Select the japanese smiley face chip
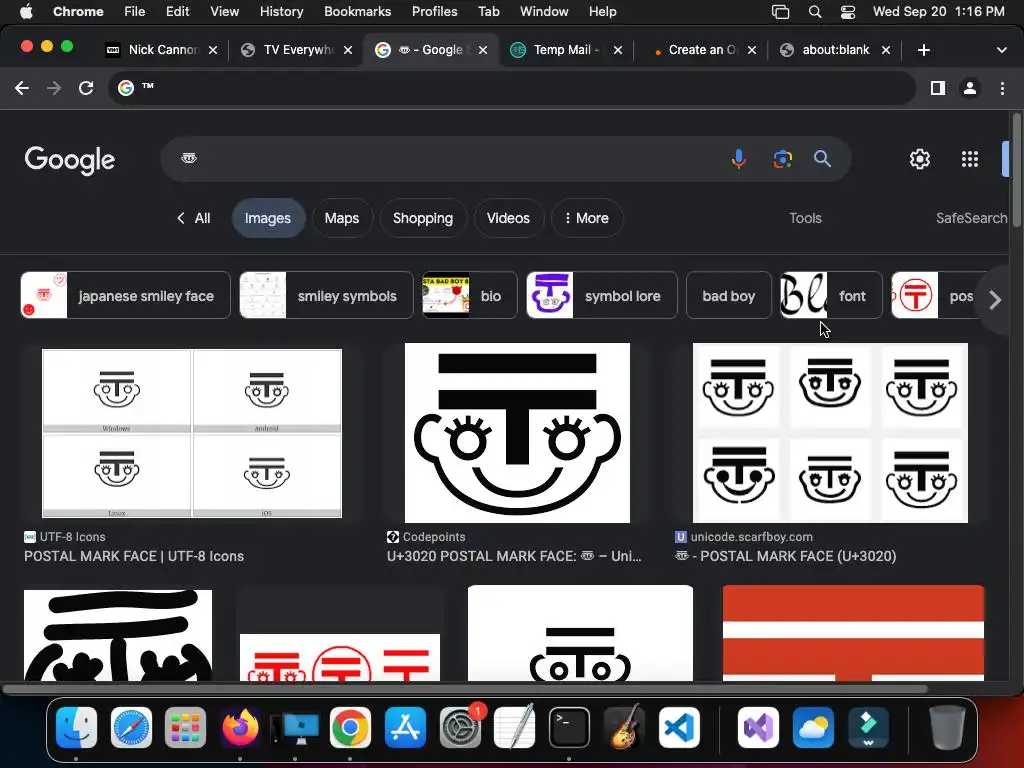 tap(125, 295)
